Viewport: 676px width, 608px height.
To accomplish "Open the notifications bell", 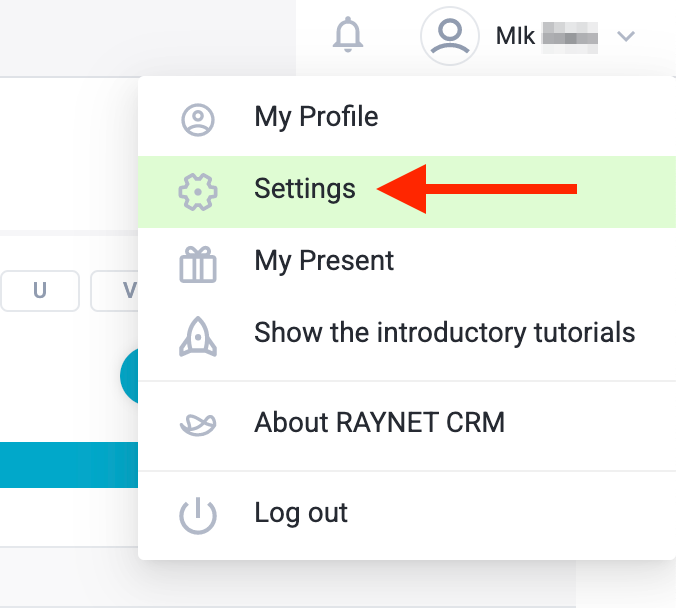I will 348,36.
